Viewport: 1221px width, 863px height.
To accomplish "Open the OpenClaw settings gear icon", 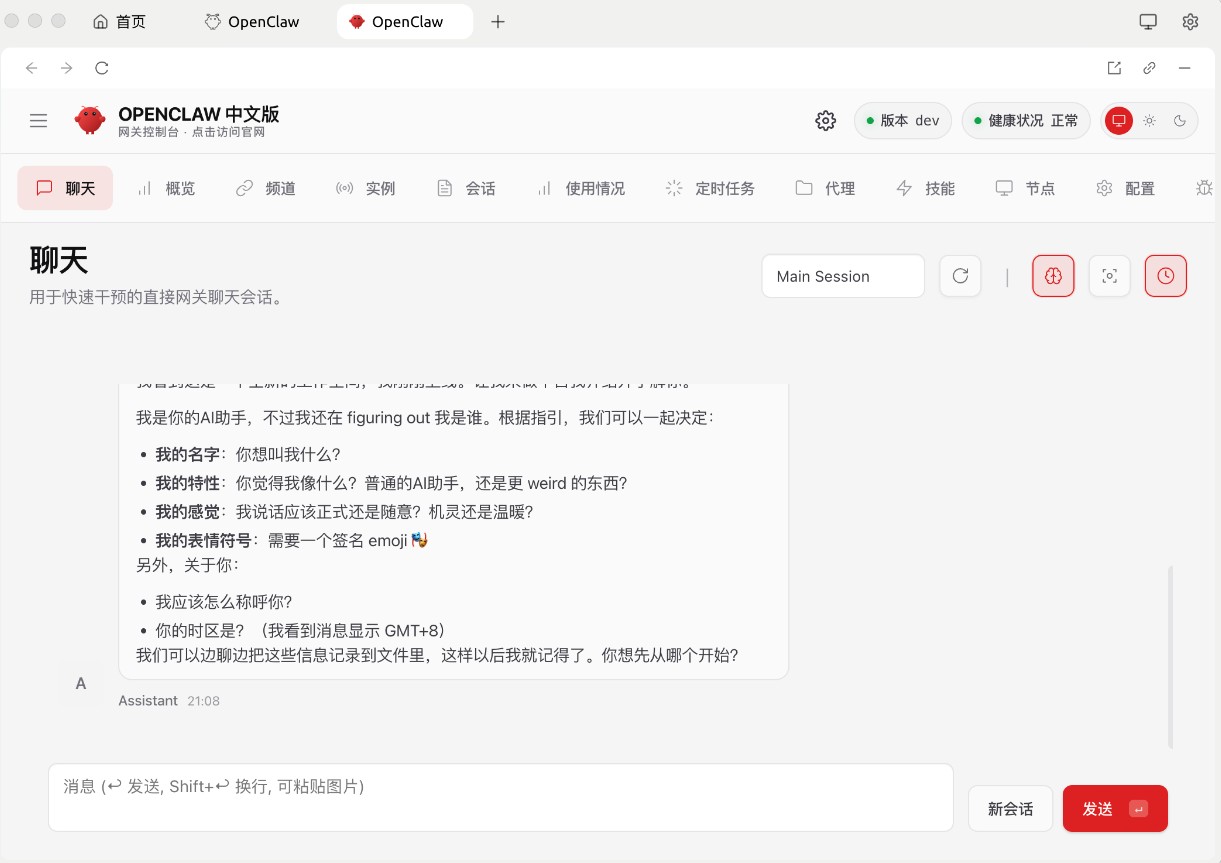I will (825, 120).
